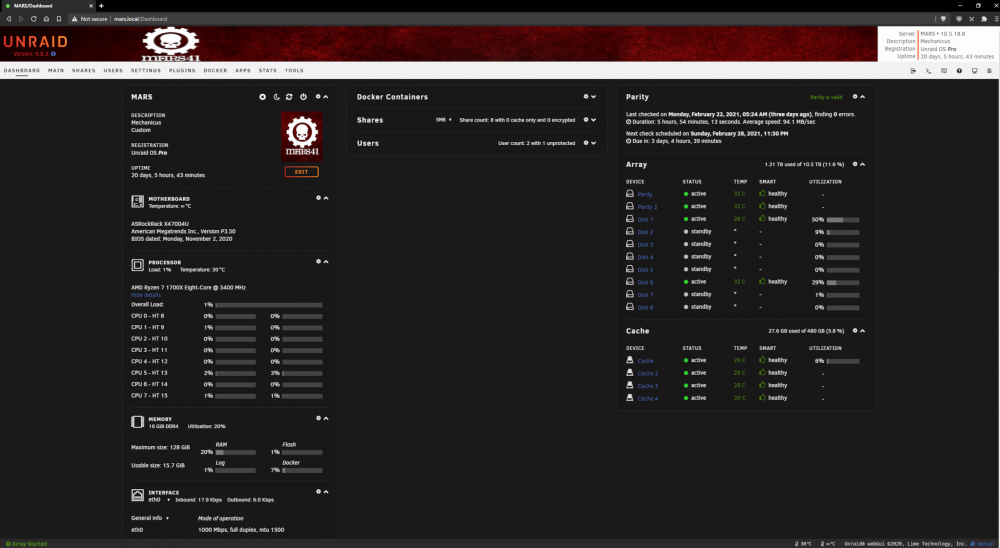The width and height of the screenshot is (1000, 548).
Task: Click the info icon in the top toolbar
Action: click(959, 71)
